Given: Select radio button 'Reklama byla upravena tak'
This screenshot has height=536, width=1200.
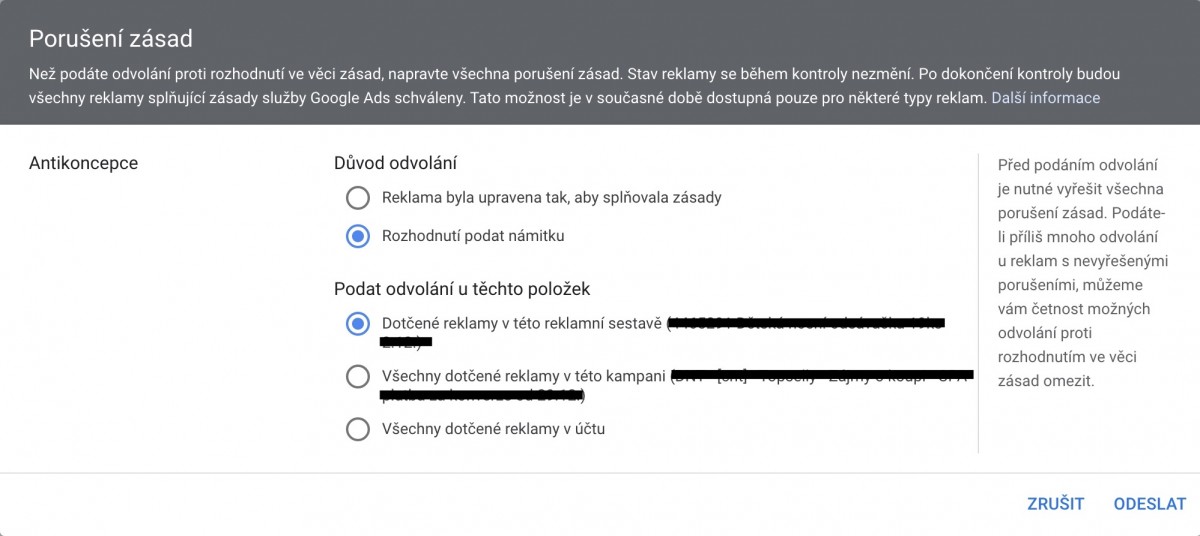Looking at the screenshot, I should click(x=357, y=198).
